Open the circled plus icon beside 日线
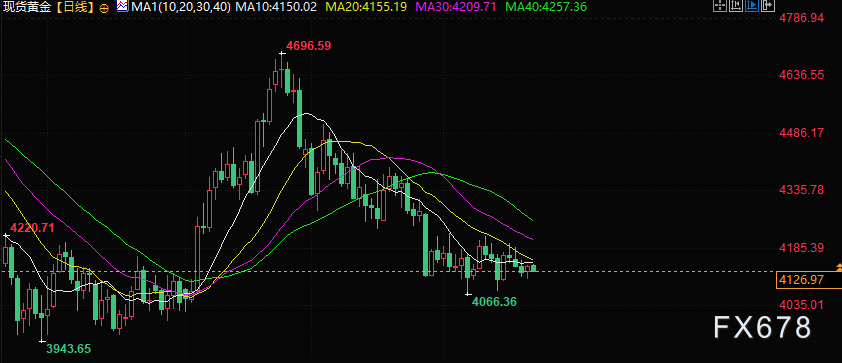The image size is (842, 363). 104,8
